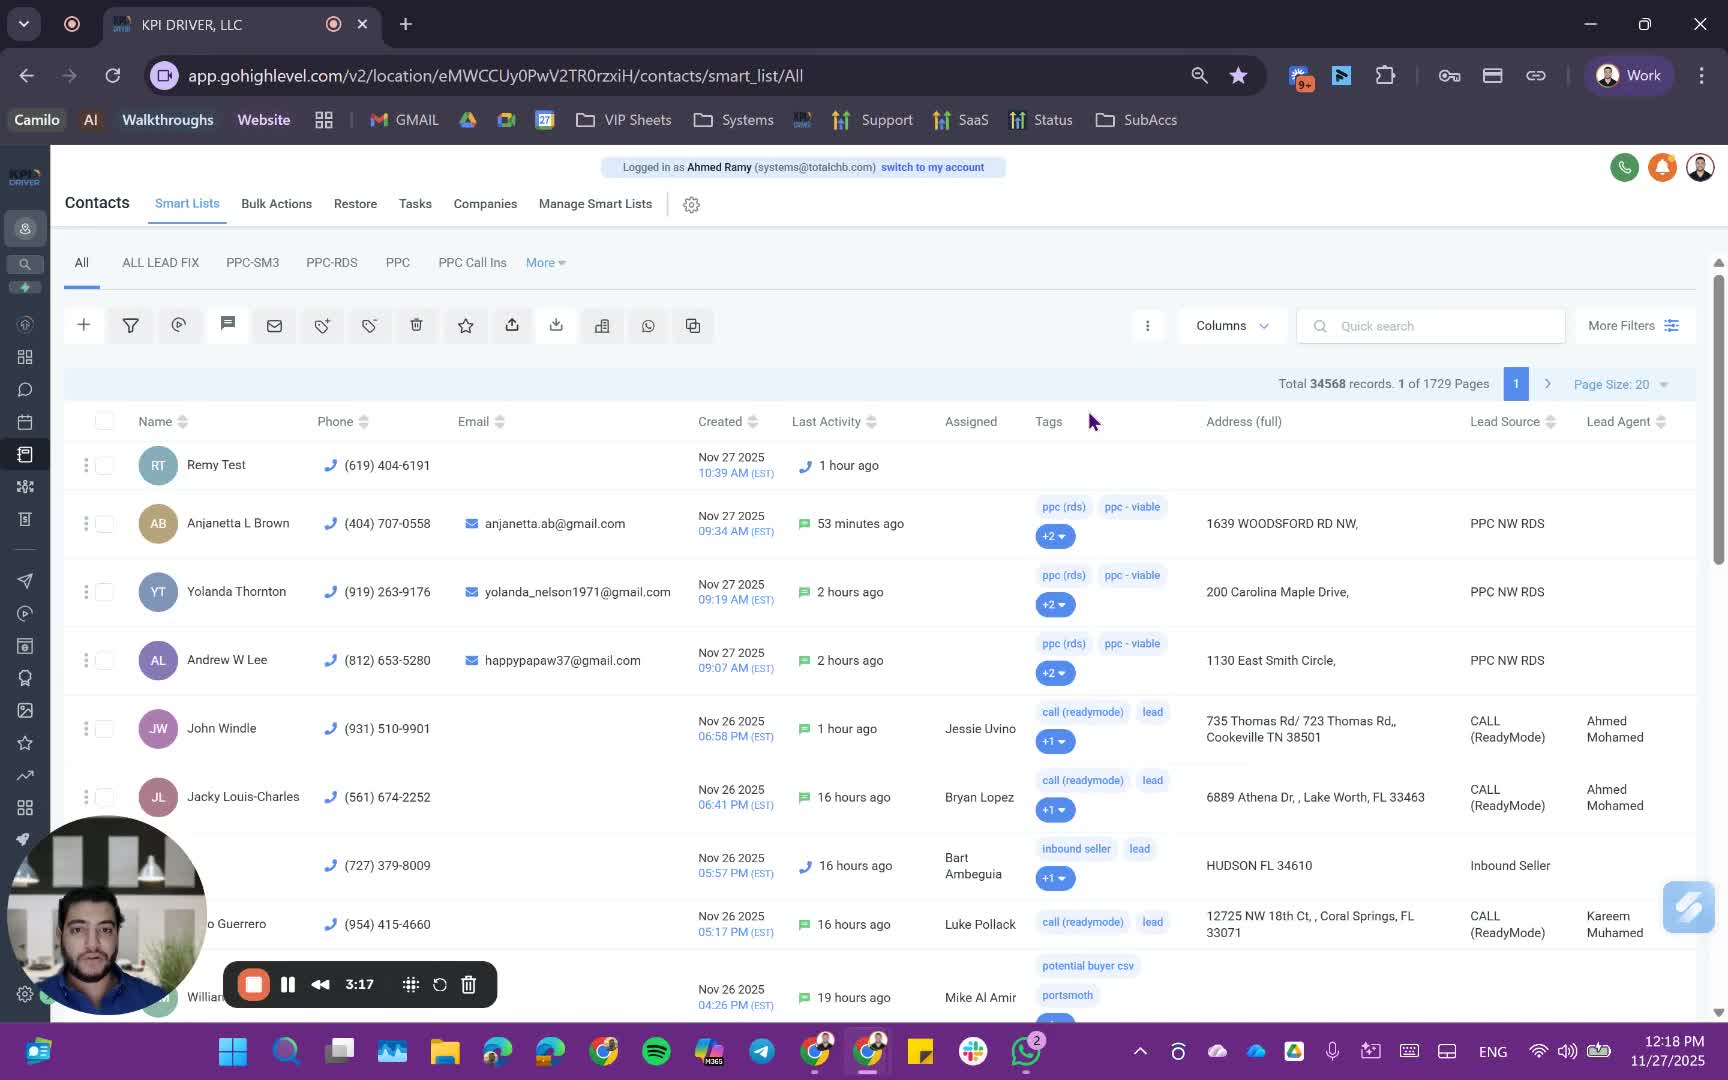
Task: Expand +2 tags for Anjanetta L Brown
Action: pyautogui.click(x=1055, y=536)
